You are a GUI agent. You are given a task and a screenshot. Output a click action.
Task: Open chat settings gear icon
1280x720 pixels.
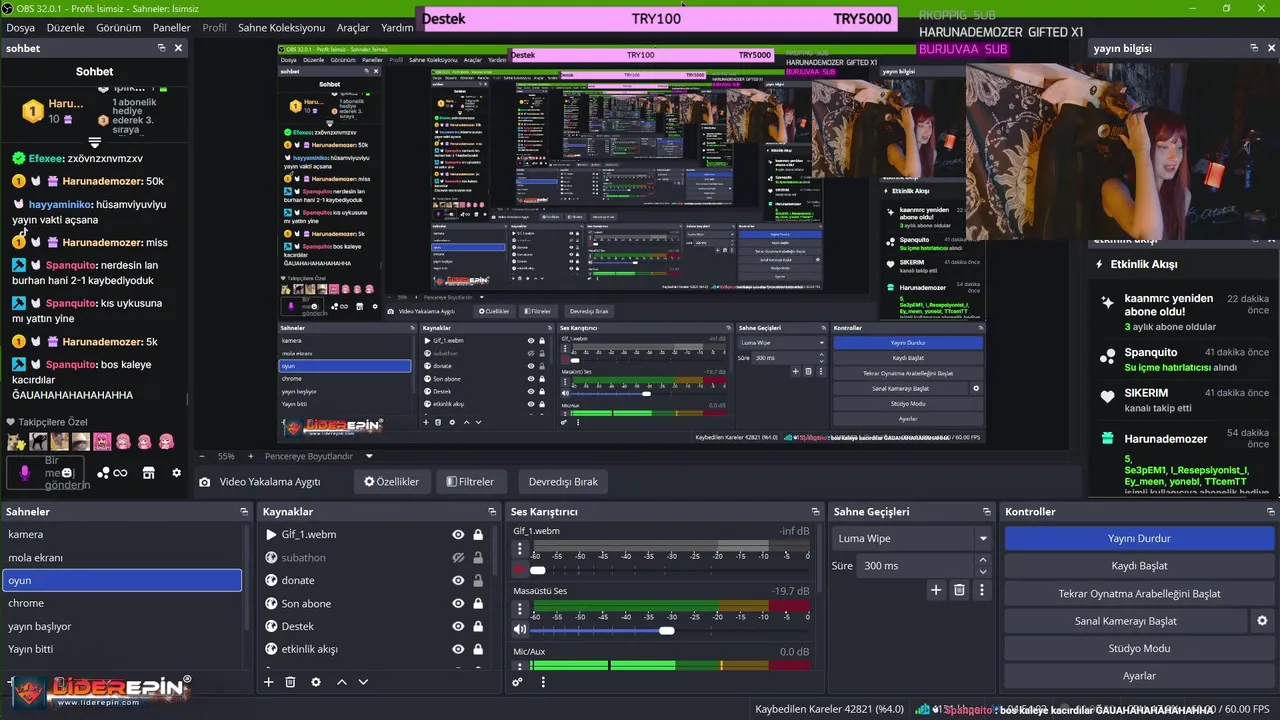point(177,473)
